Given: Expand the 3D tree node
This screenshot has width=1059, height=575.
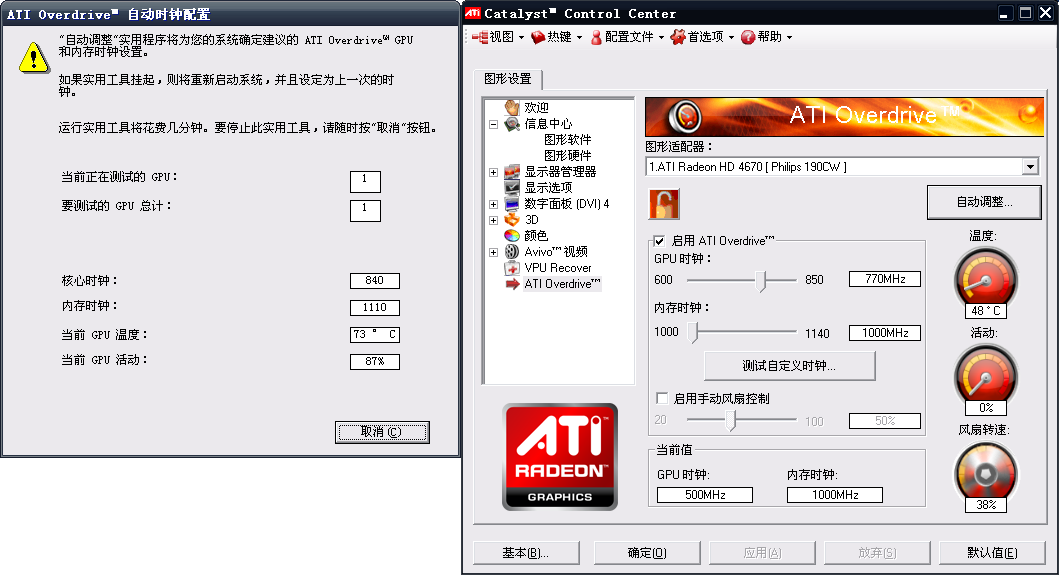Looking at the screenshot, I should click(x=494, y=220).
